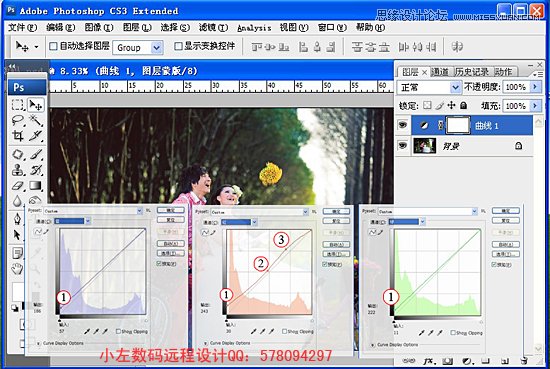Select the Move tool in the toolbox
Screen dimensions: 550x369
36,105
